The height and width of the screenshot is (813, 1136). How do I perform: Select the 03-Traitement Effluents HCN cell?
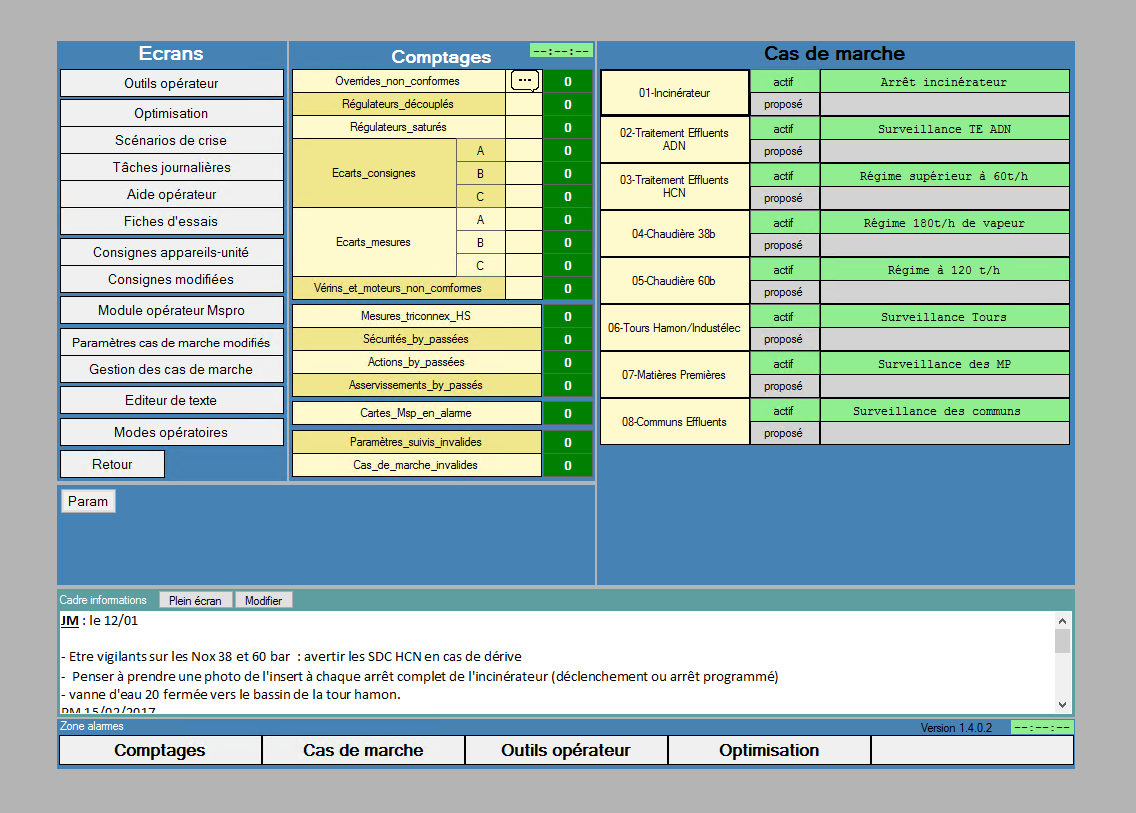point(674,186)
